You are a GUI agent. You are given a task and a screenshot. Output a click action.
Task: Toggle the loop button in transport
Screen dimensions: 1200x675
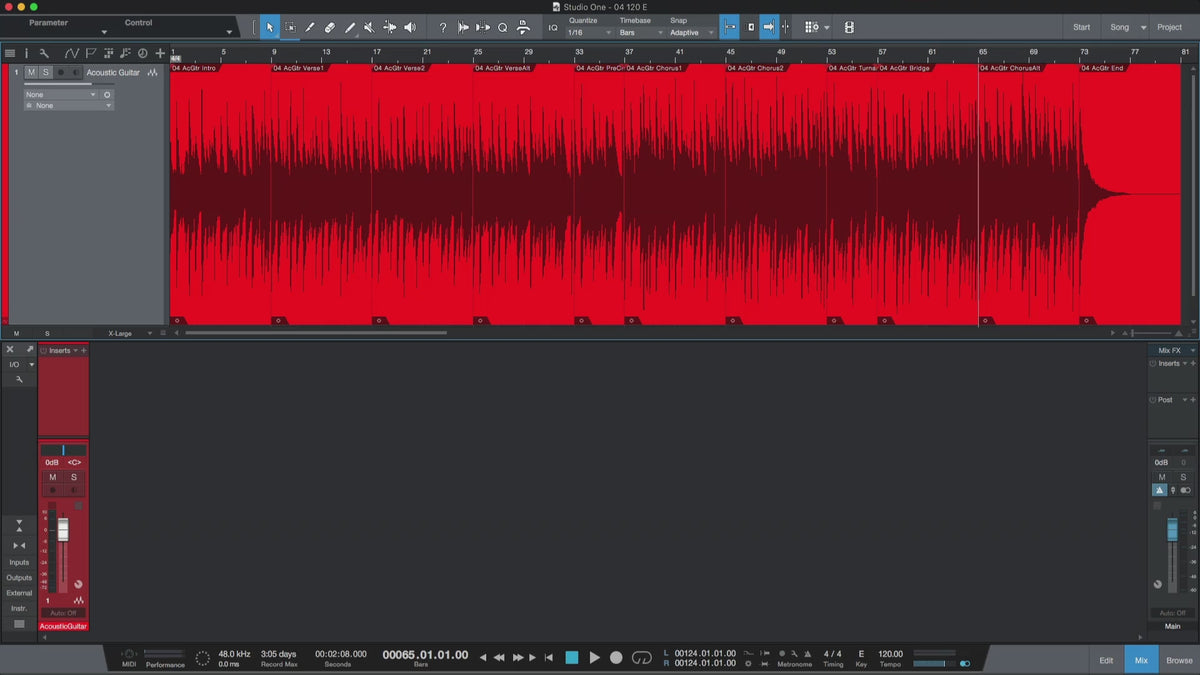pos(642,657)
